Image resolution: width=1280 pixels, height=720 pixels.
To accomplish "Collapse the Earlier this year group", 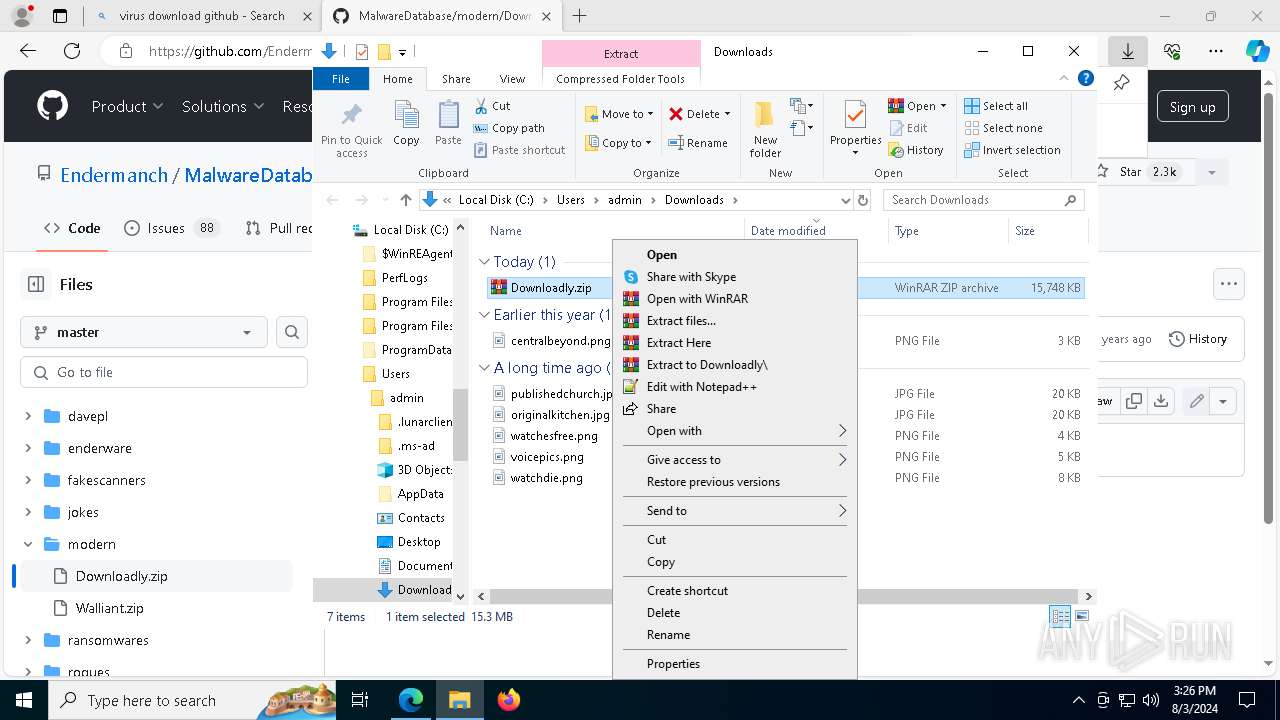I will click(x=484, y=315).
